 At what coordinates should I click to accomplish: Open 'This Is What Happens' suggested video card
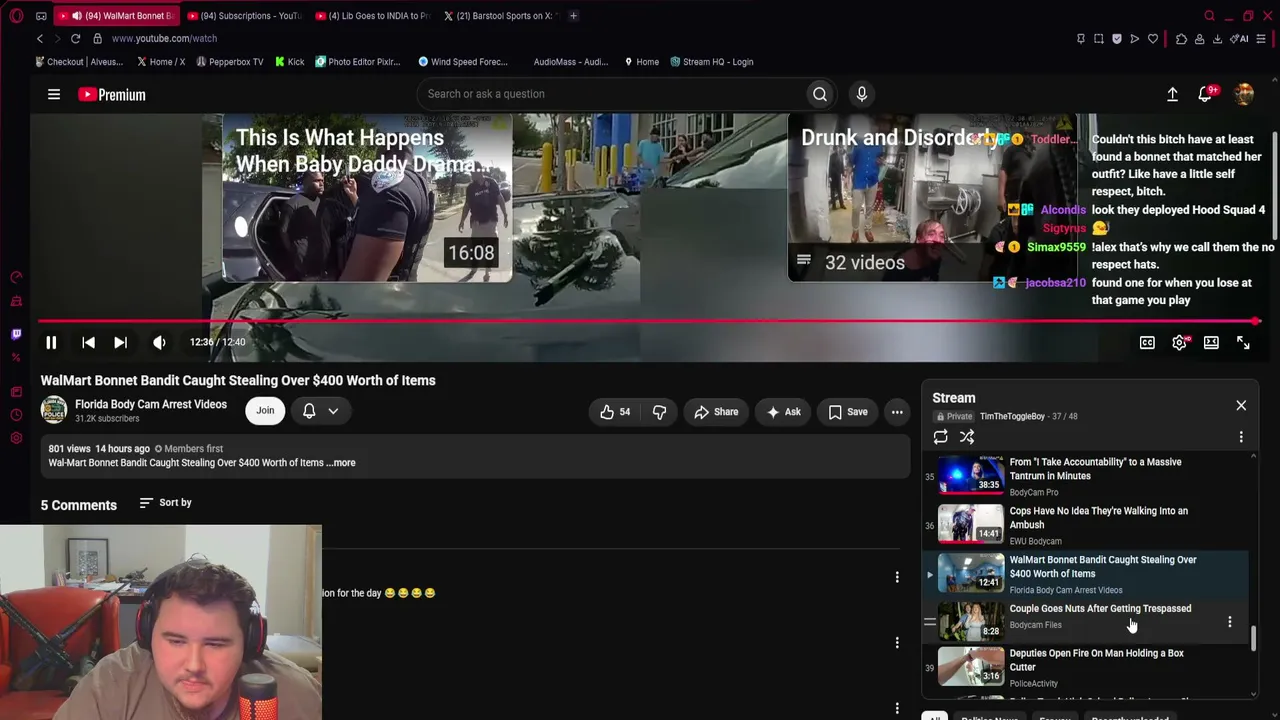[367, 198]
